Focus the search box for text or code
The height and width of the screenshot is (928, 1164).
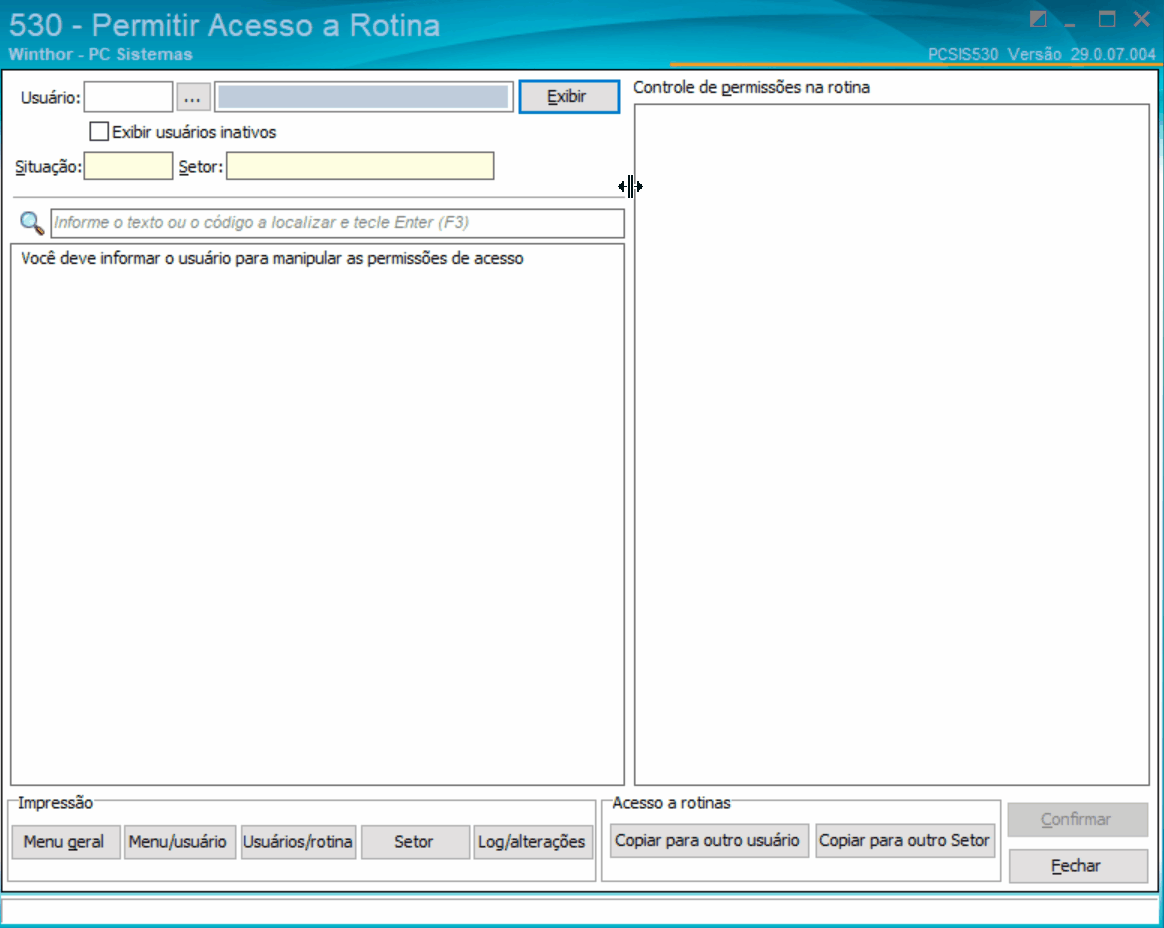pyautogui.click(x=337, y=223)
